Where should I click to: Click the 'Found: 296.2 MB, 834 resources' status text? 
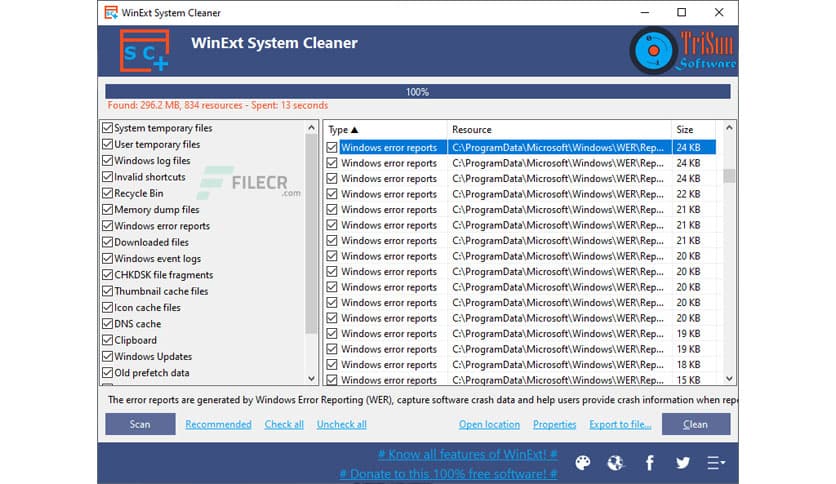pos(175,106)
